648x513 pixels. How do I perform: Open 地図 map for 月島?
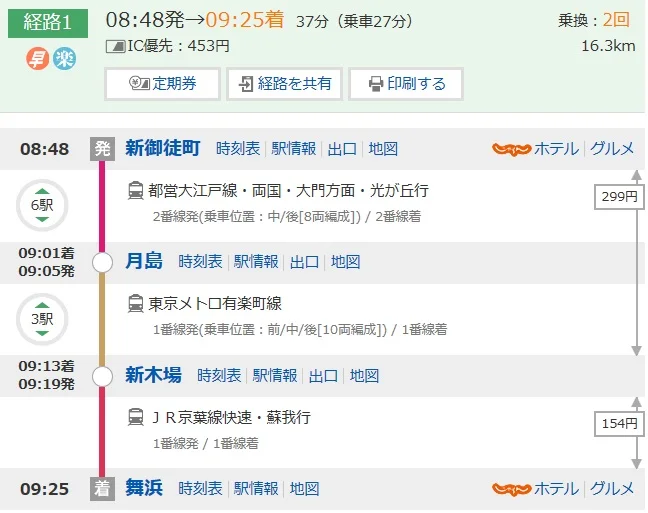point(345,262)
